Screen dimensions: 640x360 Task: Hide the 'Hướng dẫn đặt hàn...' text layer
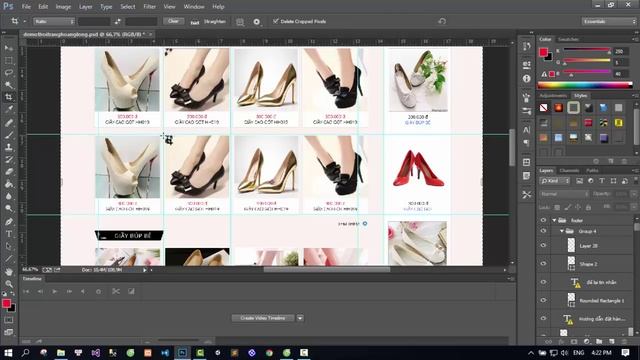coord(543,318)
